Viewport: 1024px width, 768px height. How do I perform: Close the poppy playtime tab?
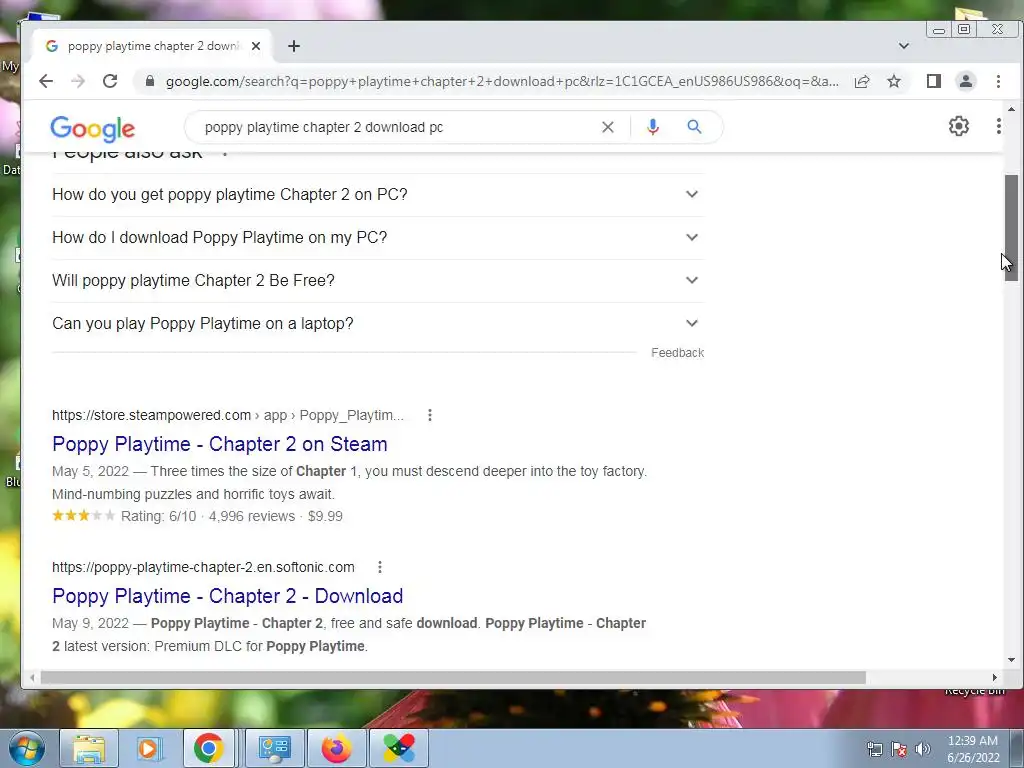pos(256,46)
